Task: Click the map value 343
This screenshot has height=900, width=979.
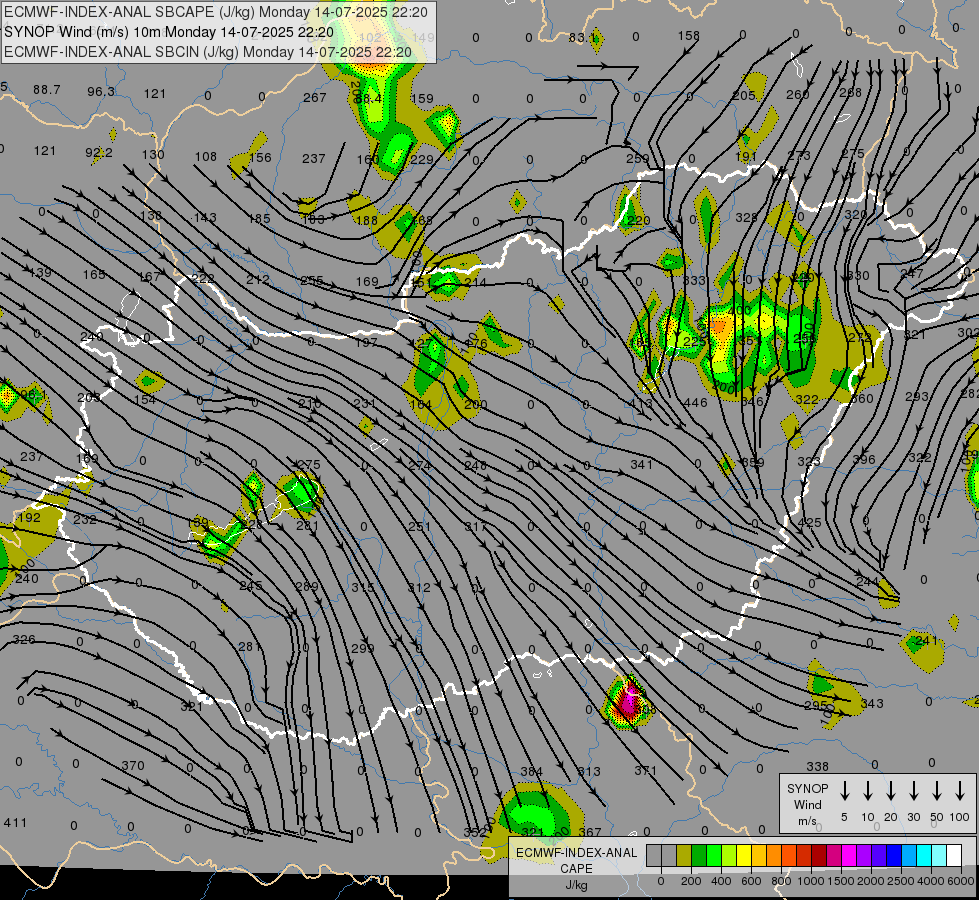Action: 872,704
